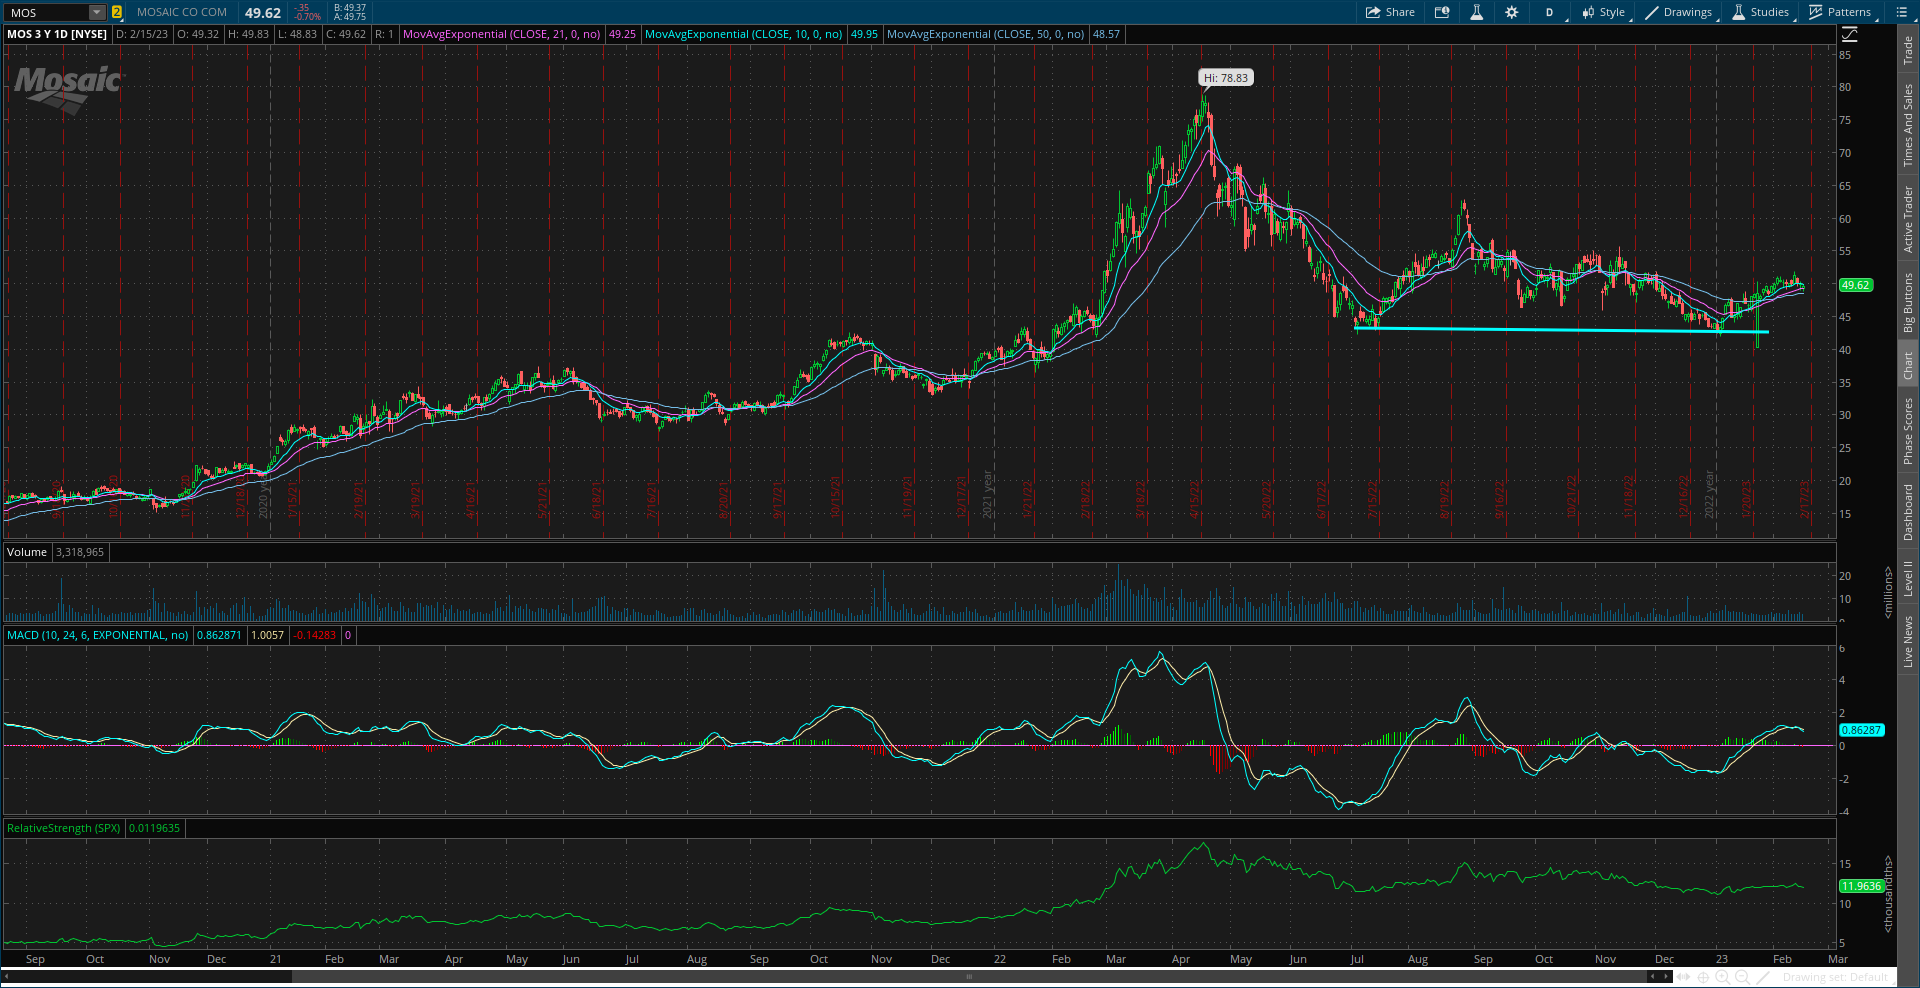Click the Volume study label
This screenshot has width=1920, height=988.
pos(27,552)
